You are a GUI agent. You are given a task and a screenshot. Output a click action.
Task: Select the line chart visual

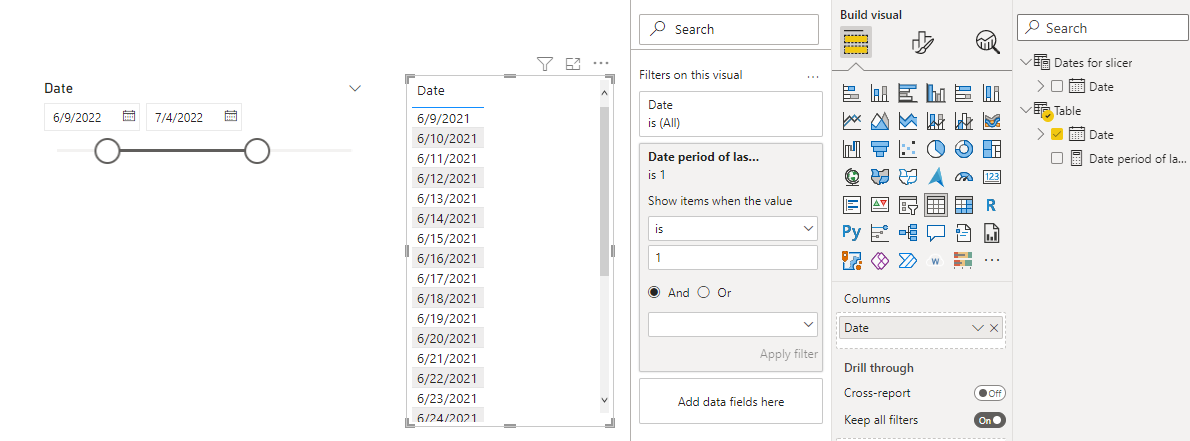coord(852,121)
